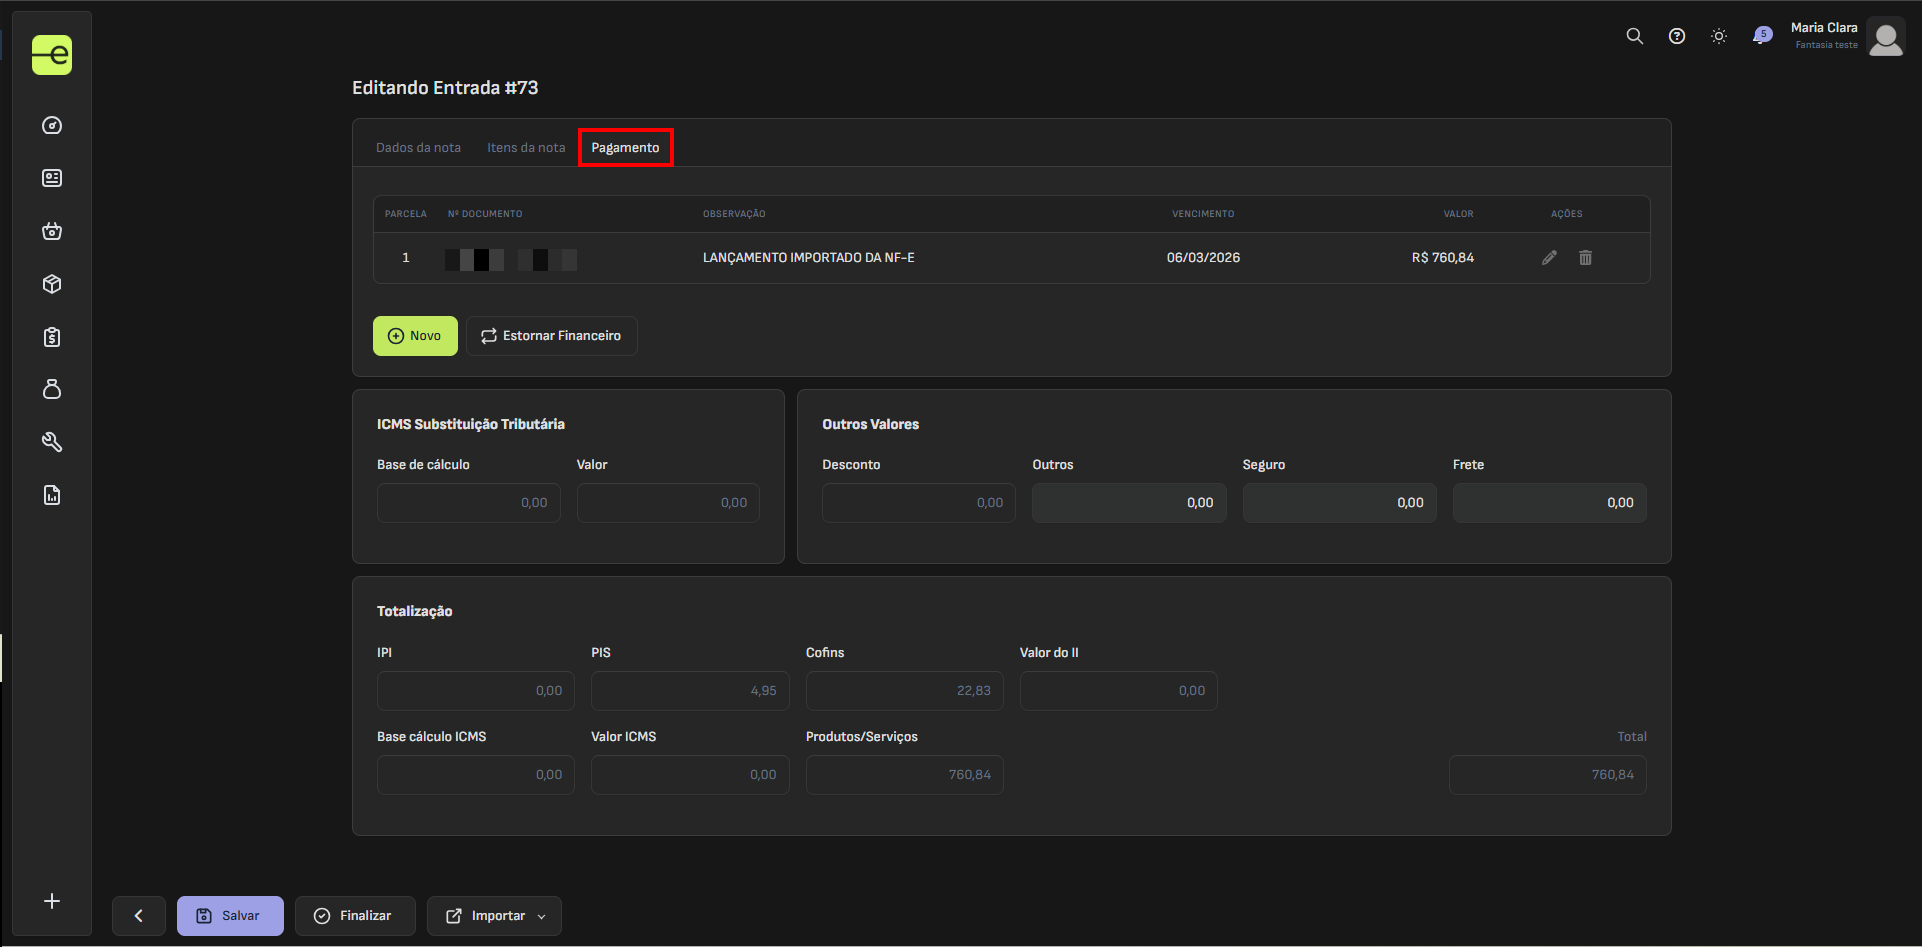Image resolution: width=1922 pixels, height=947 pixels.
Task: Focus the Cofins field showing 22,83
Action: tap(905, 691)
